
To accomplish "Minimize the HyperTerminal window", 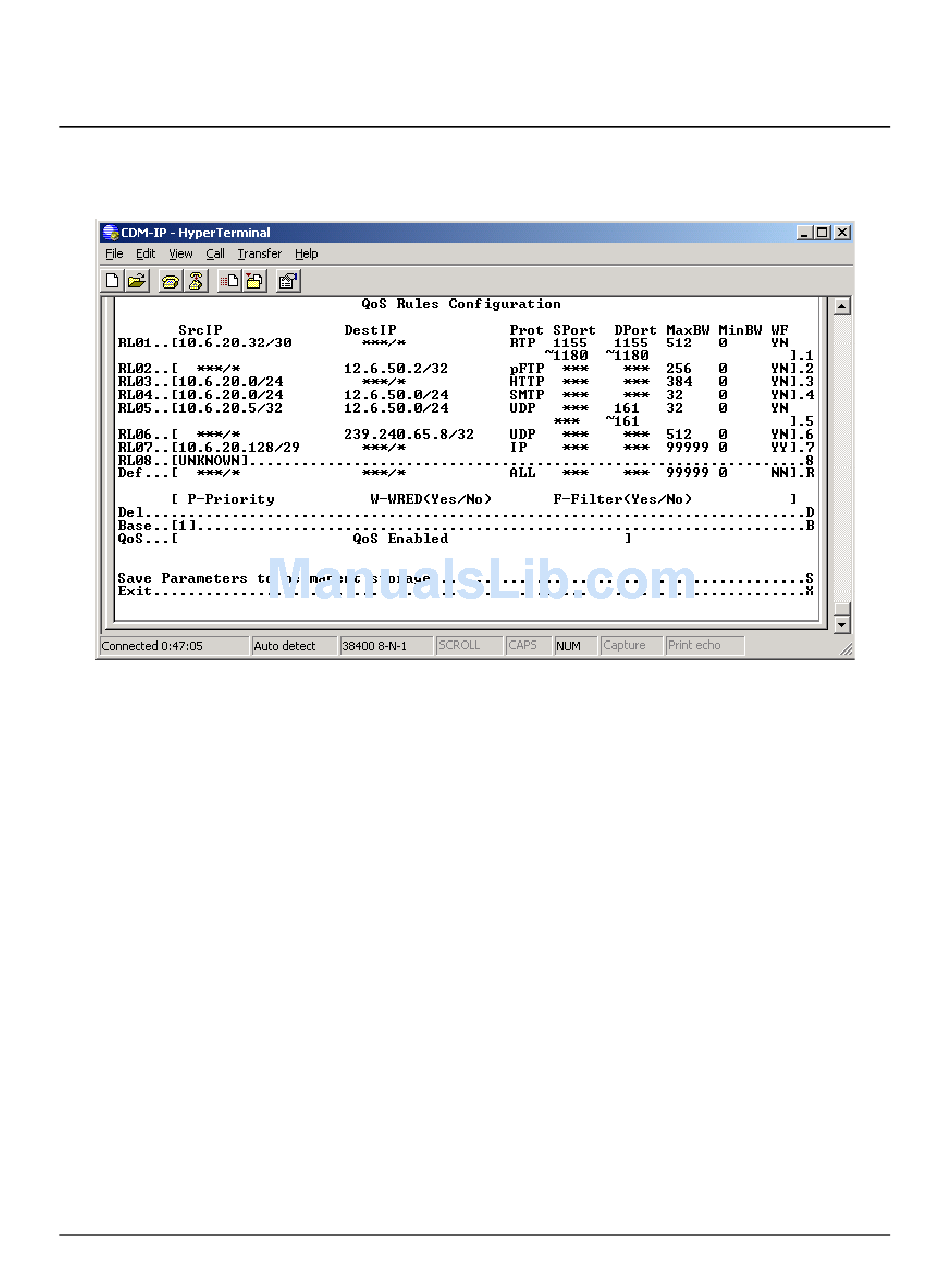I will (805, 232).
